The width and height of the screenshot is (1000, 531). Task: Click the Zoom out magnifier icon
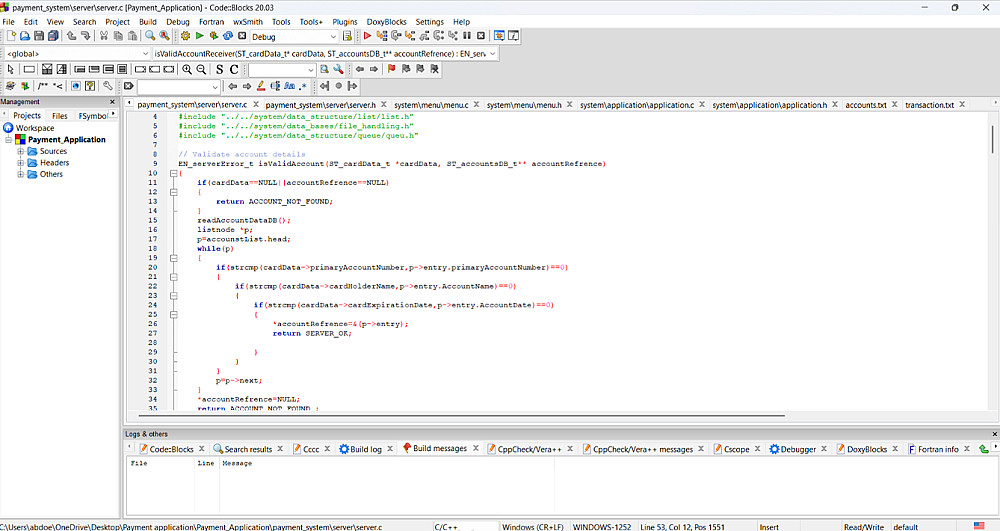point(201,69)
